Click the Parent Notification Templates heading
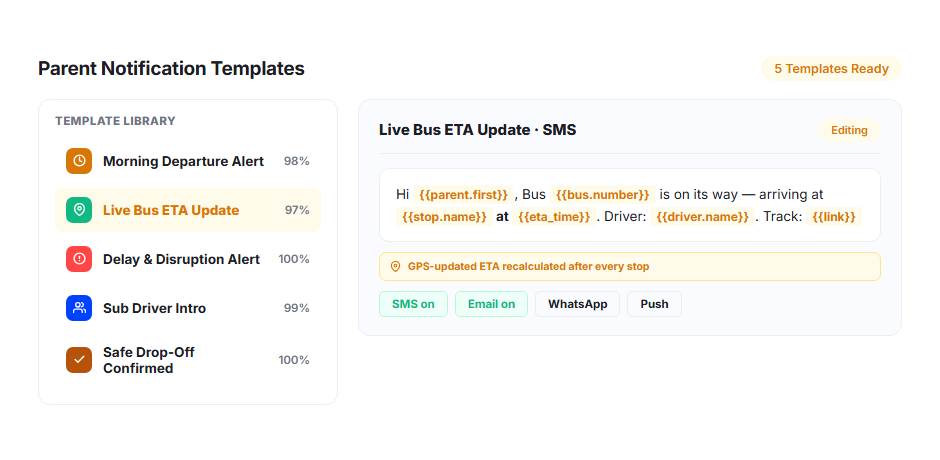Screen dimensions: 940x460 pyautogui.click(x=171, y=68)
